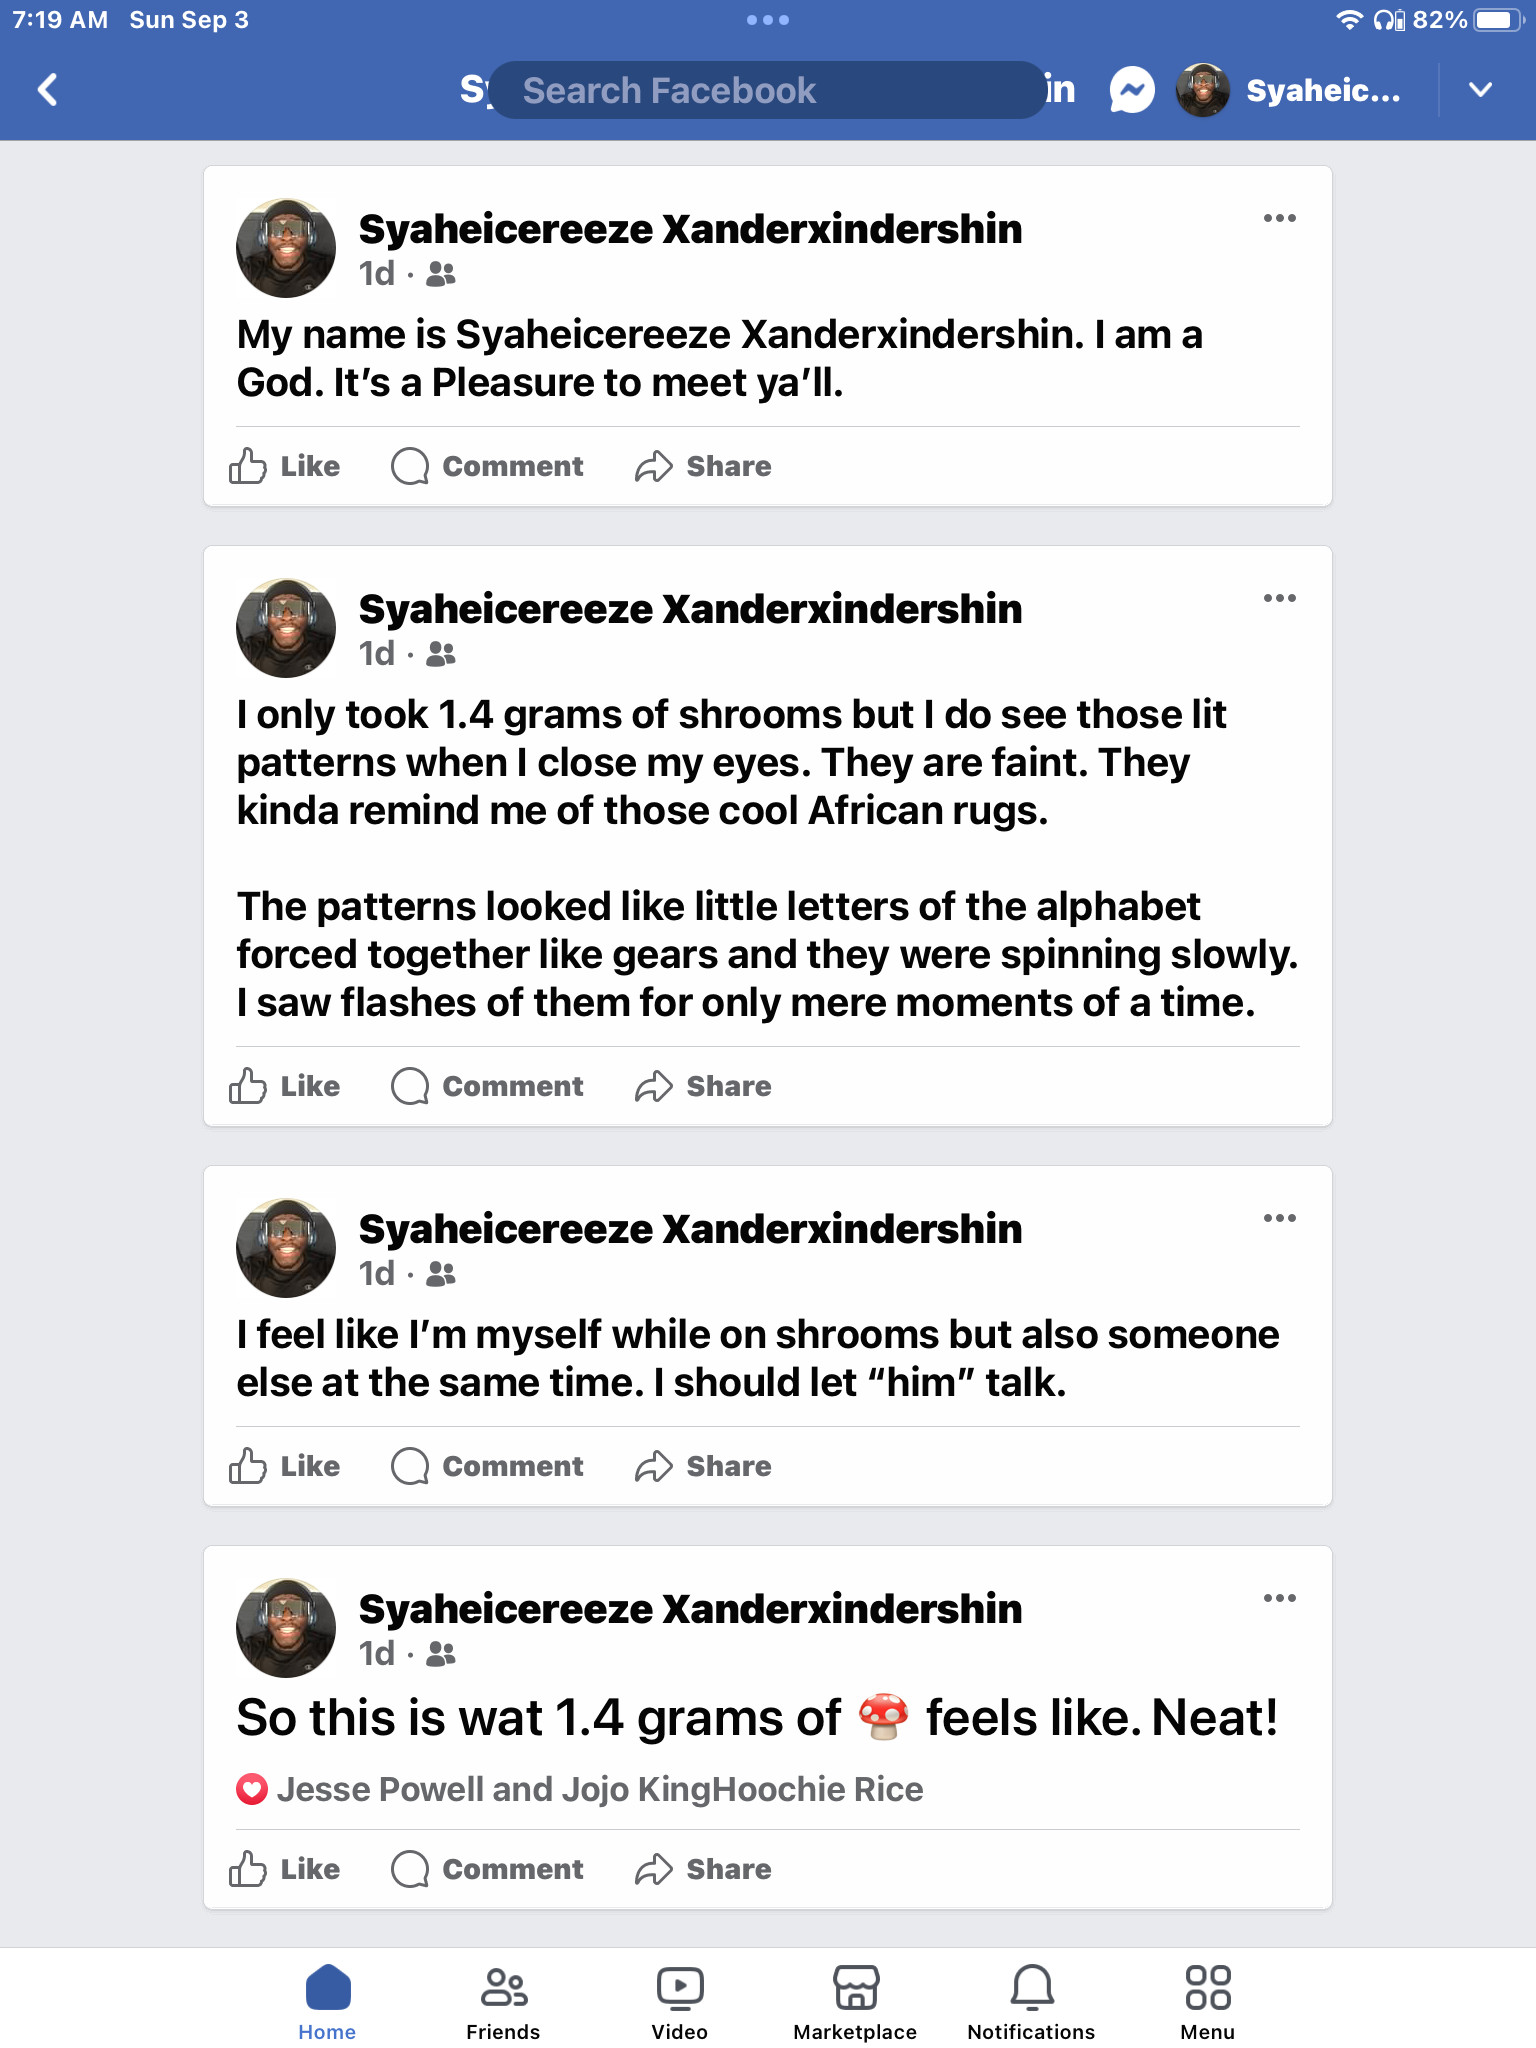Open Messenger from the top bar

(x=1132, y=91)
